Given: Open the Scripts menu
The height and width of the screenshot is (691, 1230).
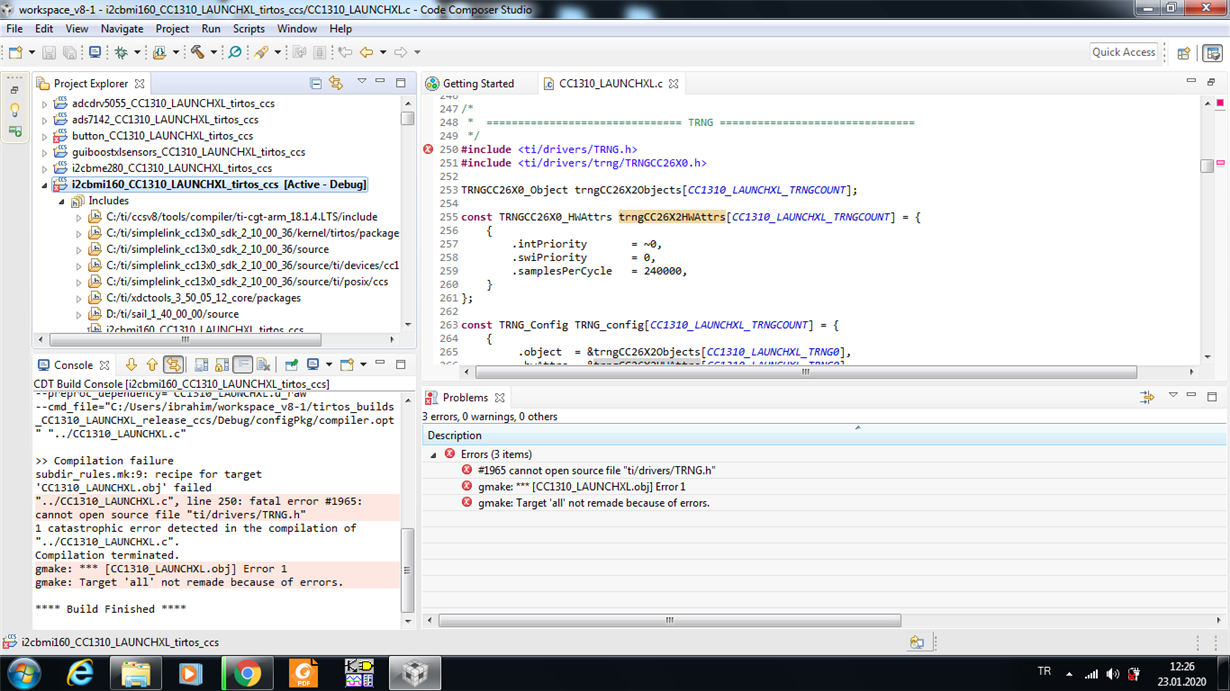Looking at the screenshot, I should pyautogui.click(x=248, y=29).
